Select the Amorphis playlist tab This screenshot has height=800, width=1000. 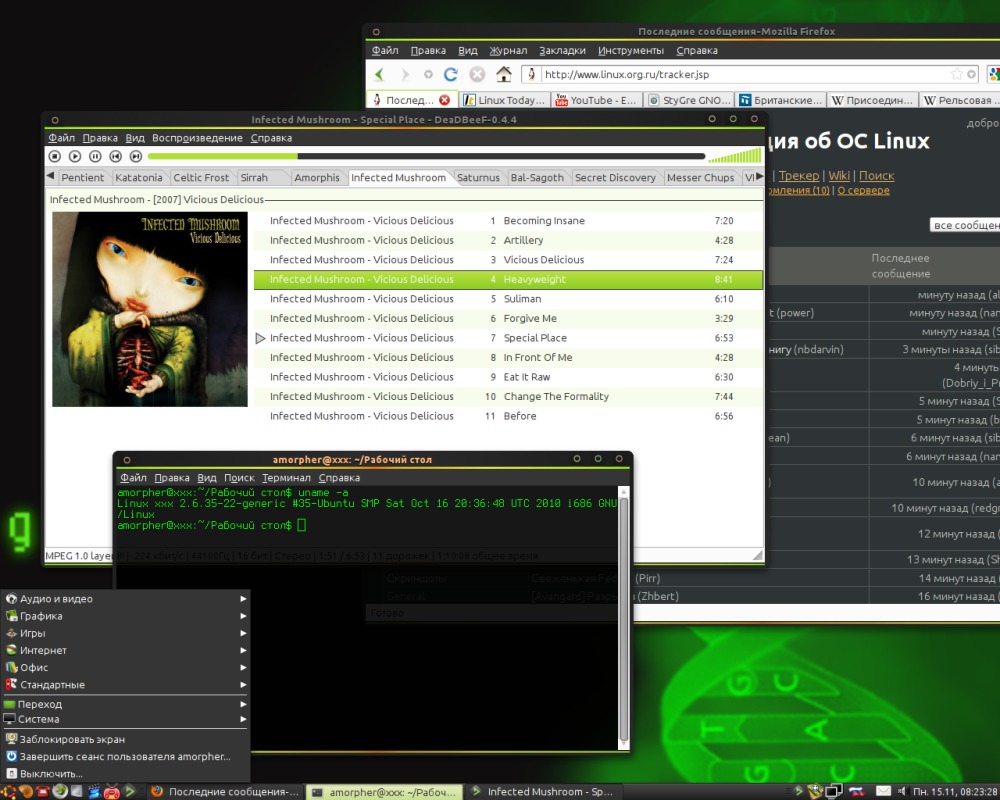coord(317,177)
